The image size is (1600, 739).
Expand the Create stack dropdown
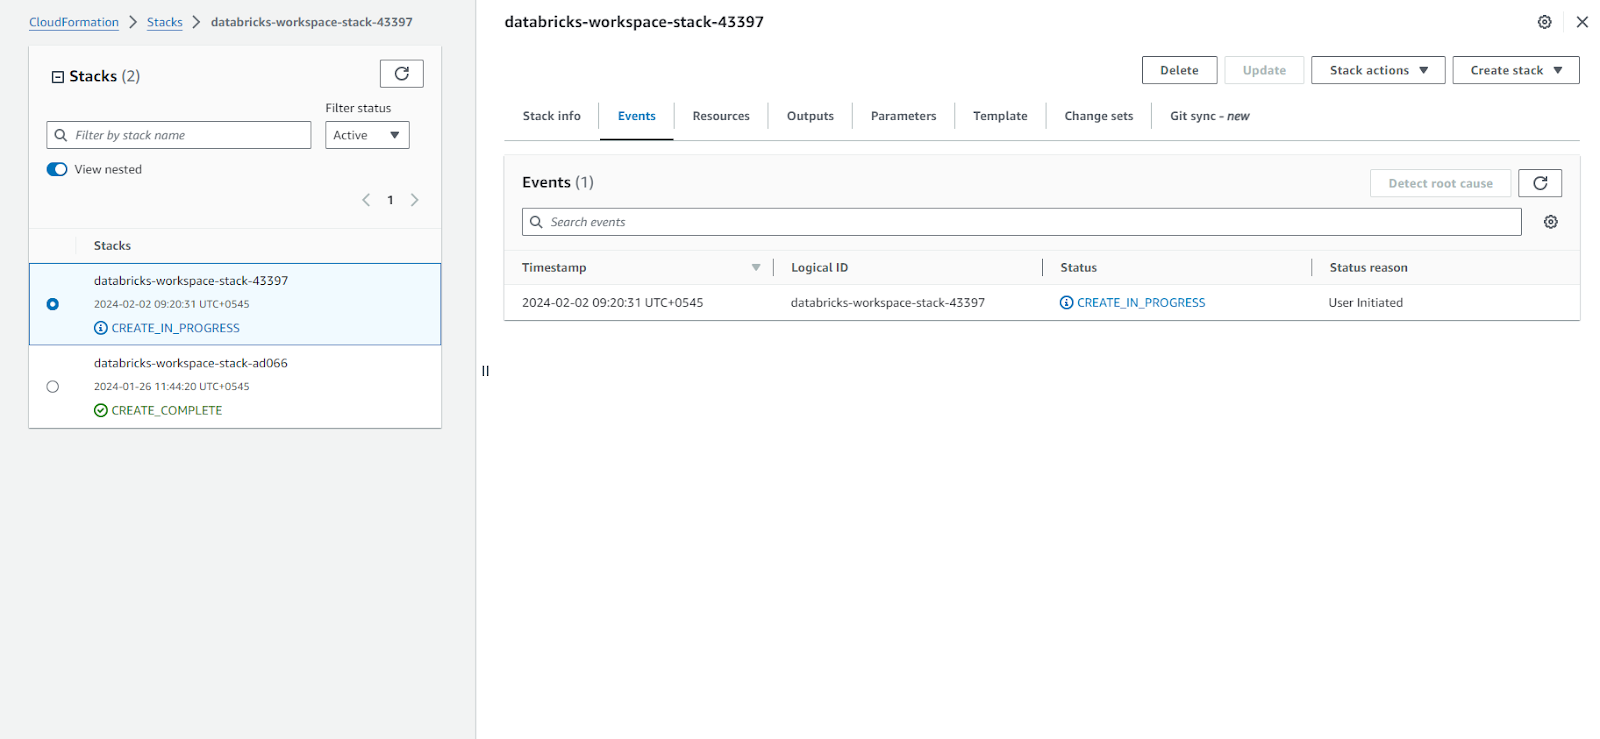1516,70
